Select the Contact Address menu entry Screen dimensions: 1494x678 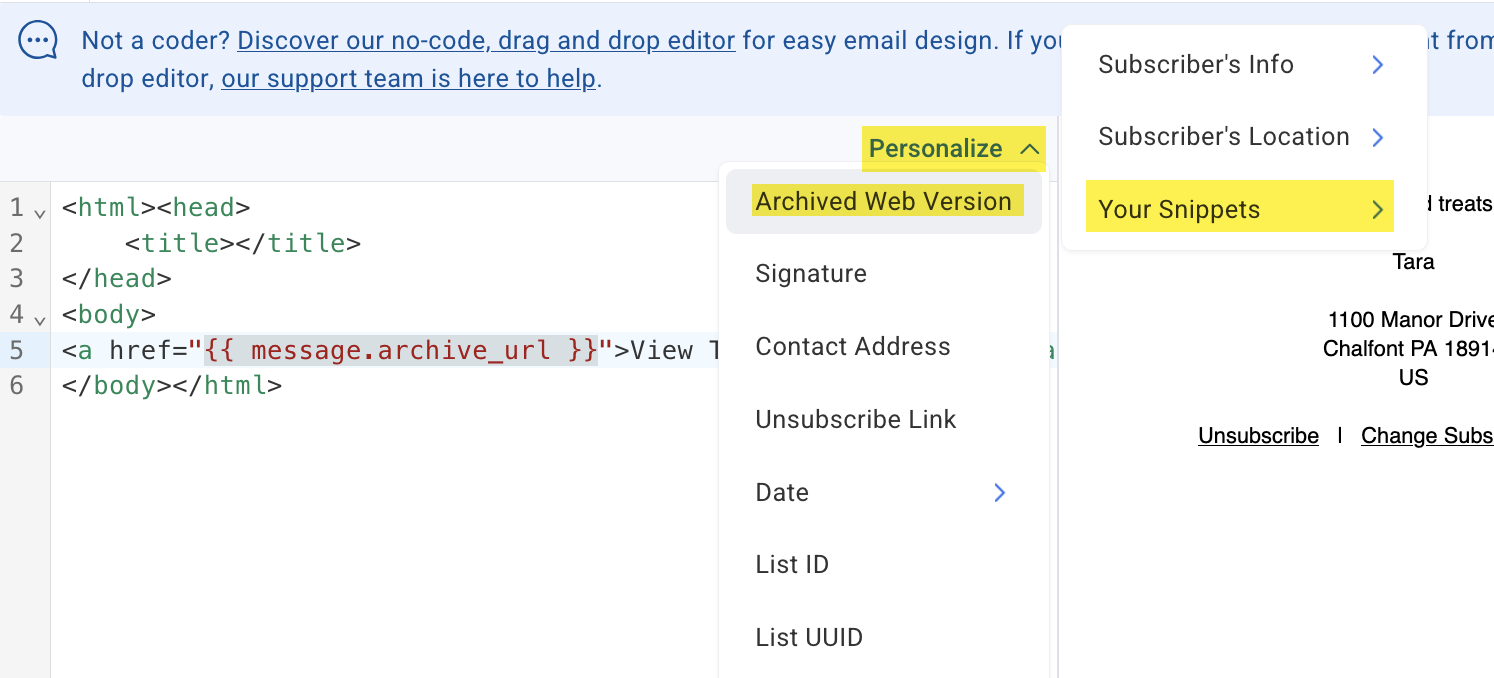852,346
